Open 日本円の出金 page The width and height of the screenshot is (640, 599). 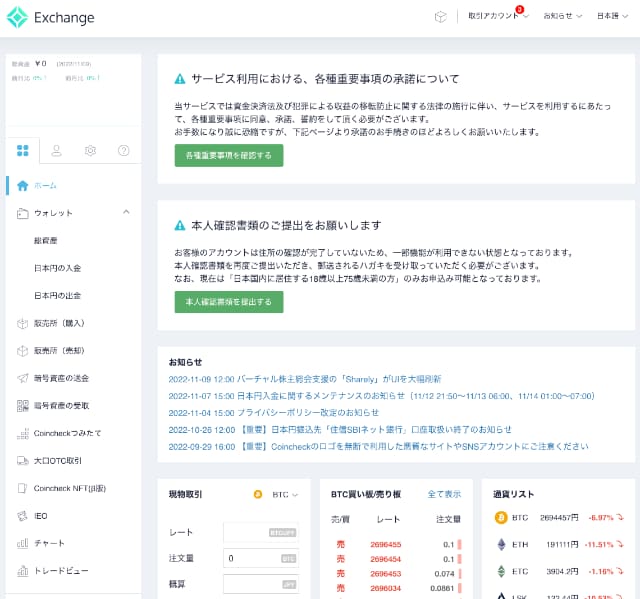point(57,295)
